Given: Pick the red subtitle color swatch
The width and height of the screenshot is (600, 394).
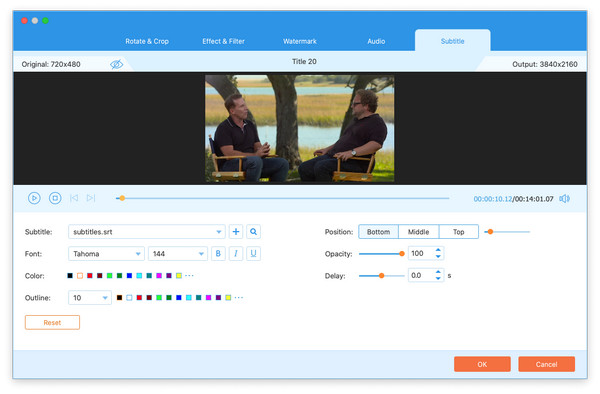Looking at the screenshot, I should tap(90, 275).
